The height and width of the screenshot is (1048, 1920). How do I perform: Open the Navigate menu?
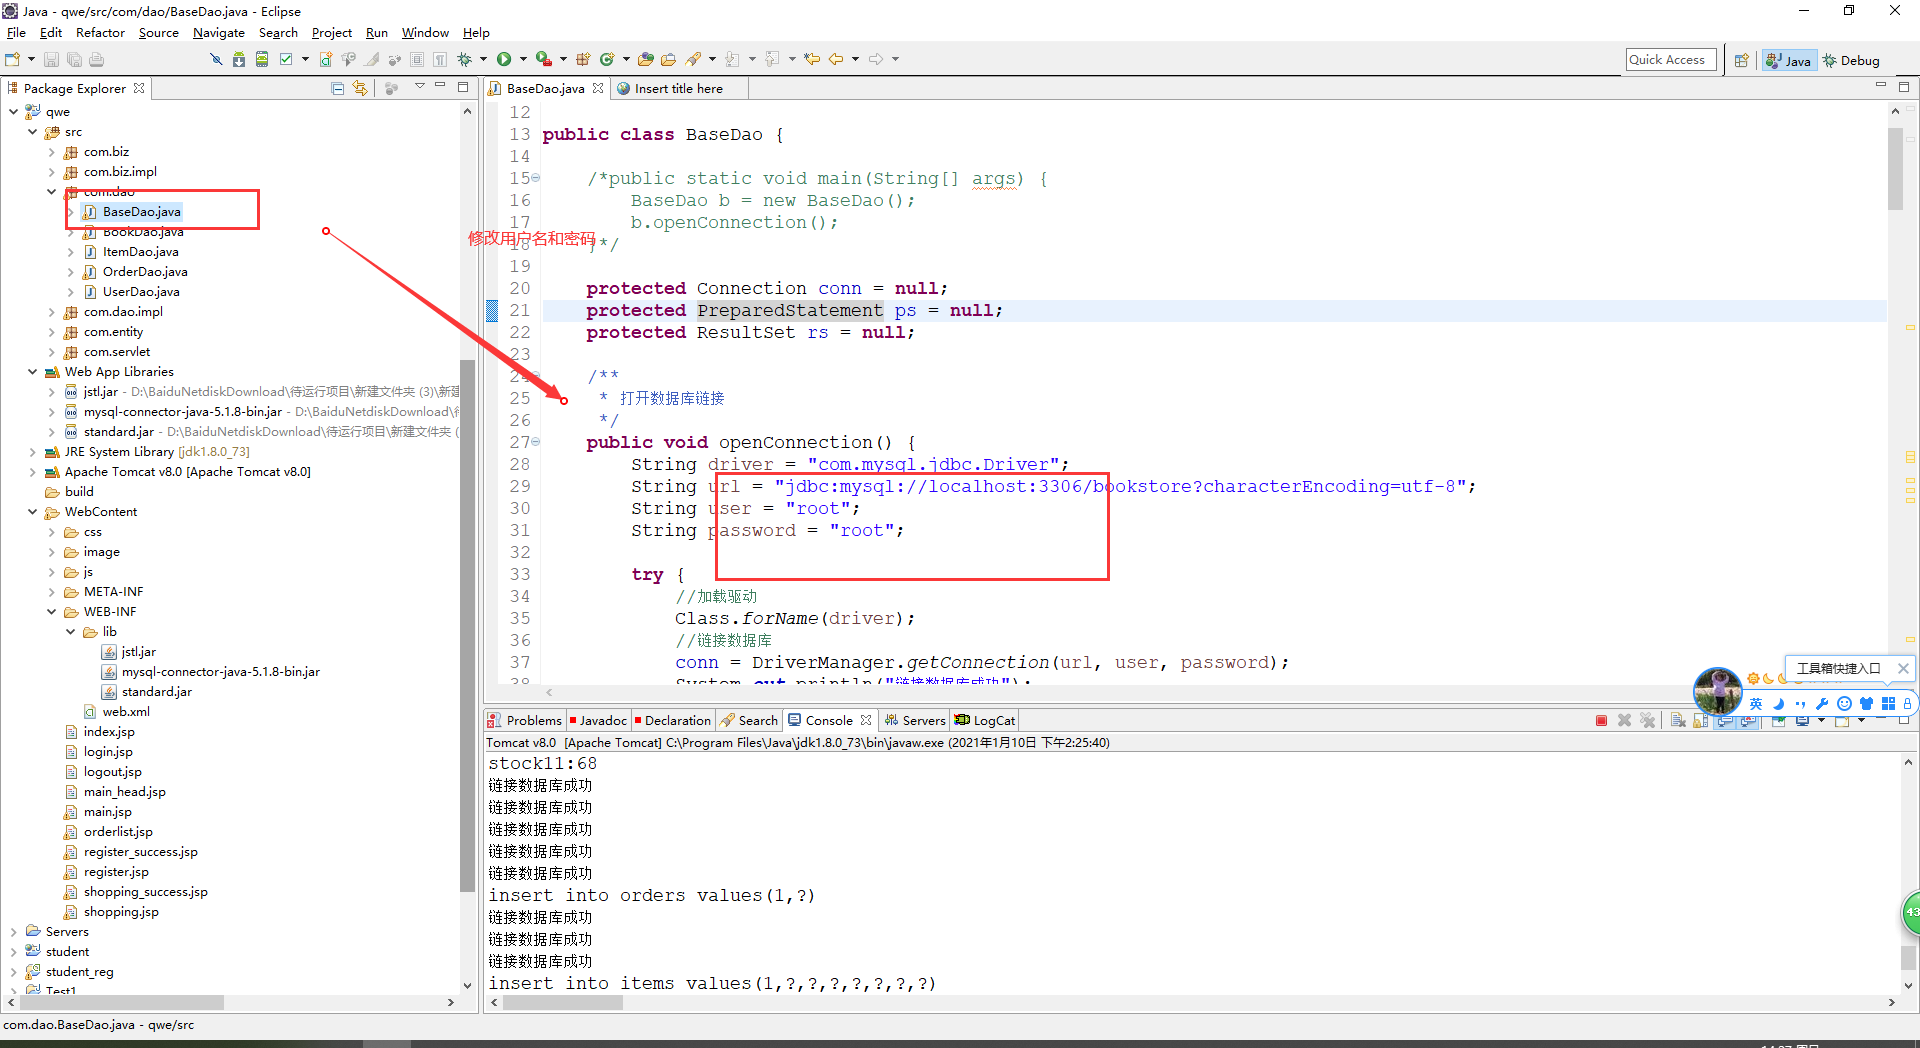point(218,33)
